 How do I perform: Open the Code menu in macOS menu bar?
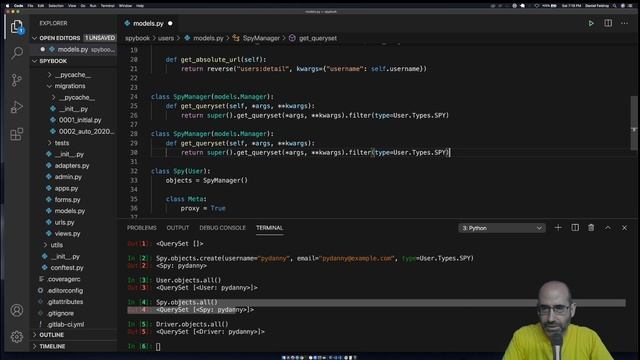(18, 6)
